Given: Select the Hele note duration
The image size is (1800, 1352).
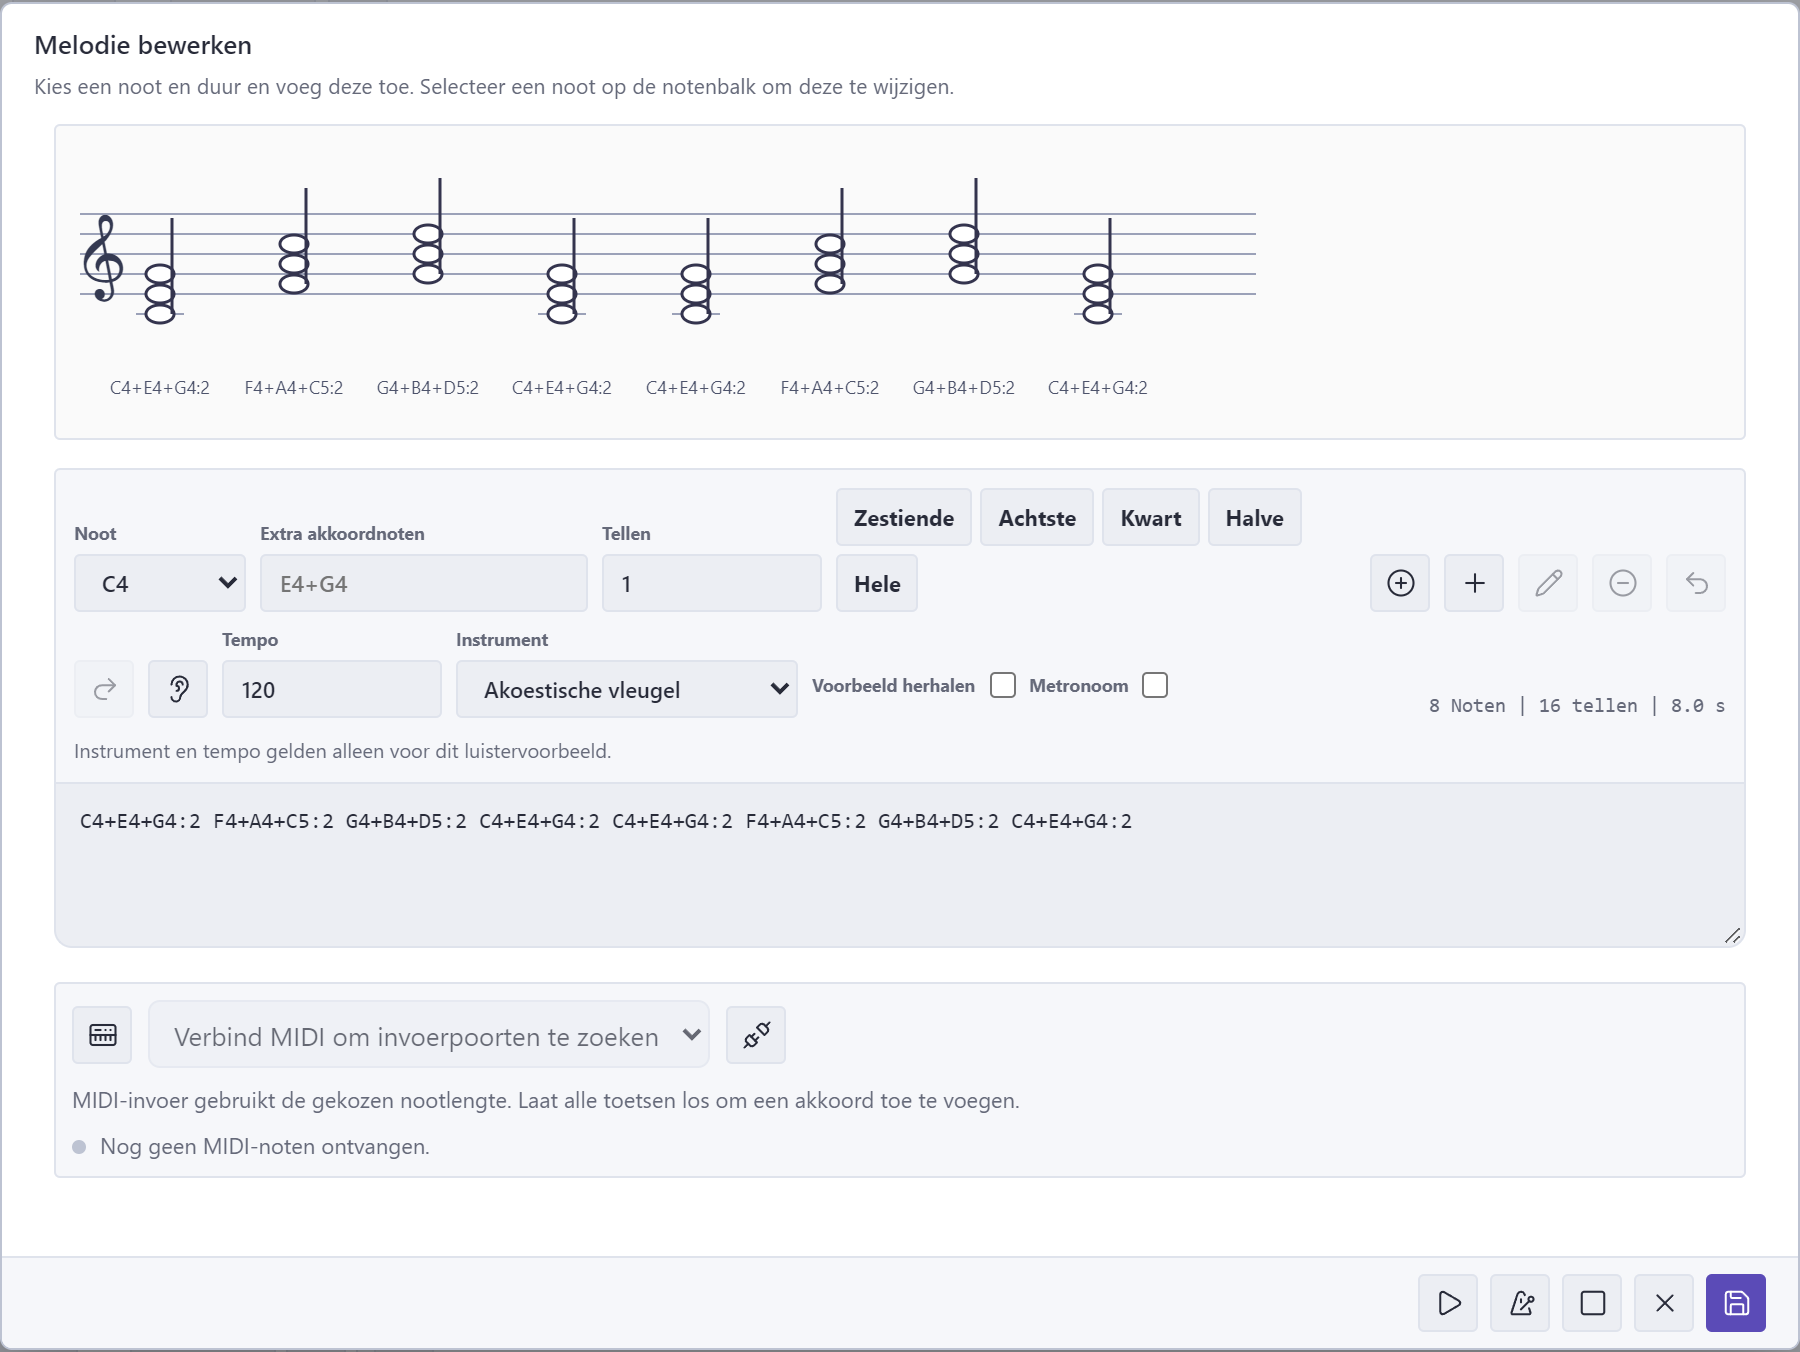Looking at the screenshot, I should (877, 583).
